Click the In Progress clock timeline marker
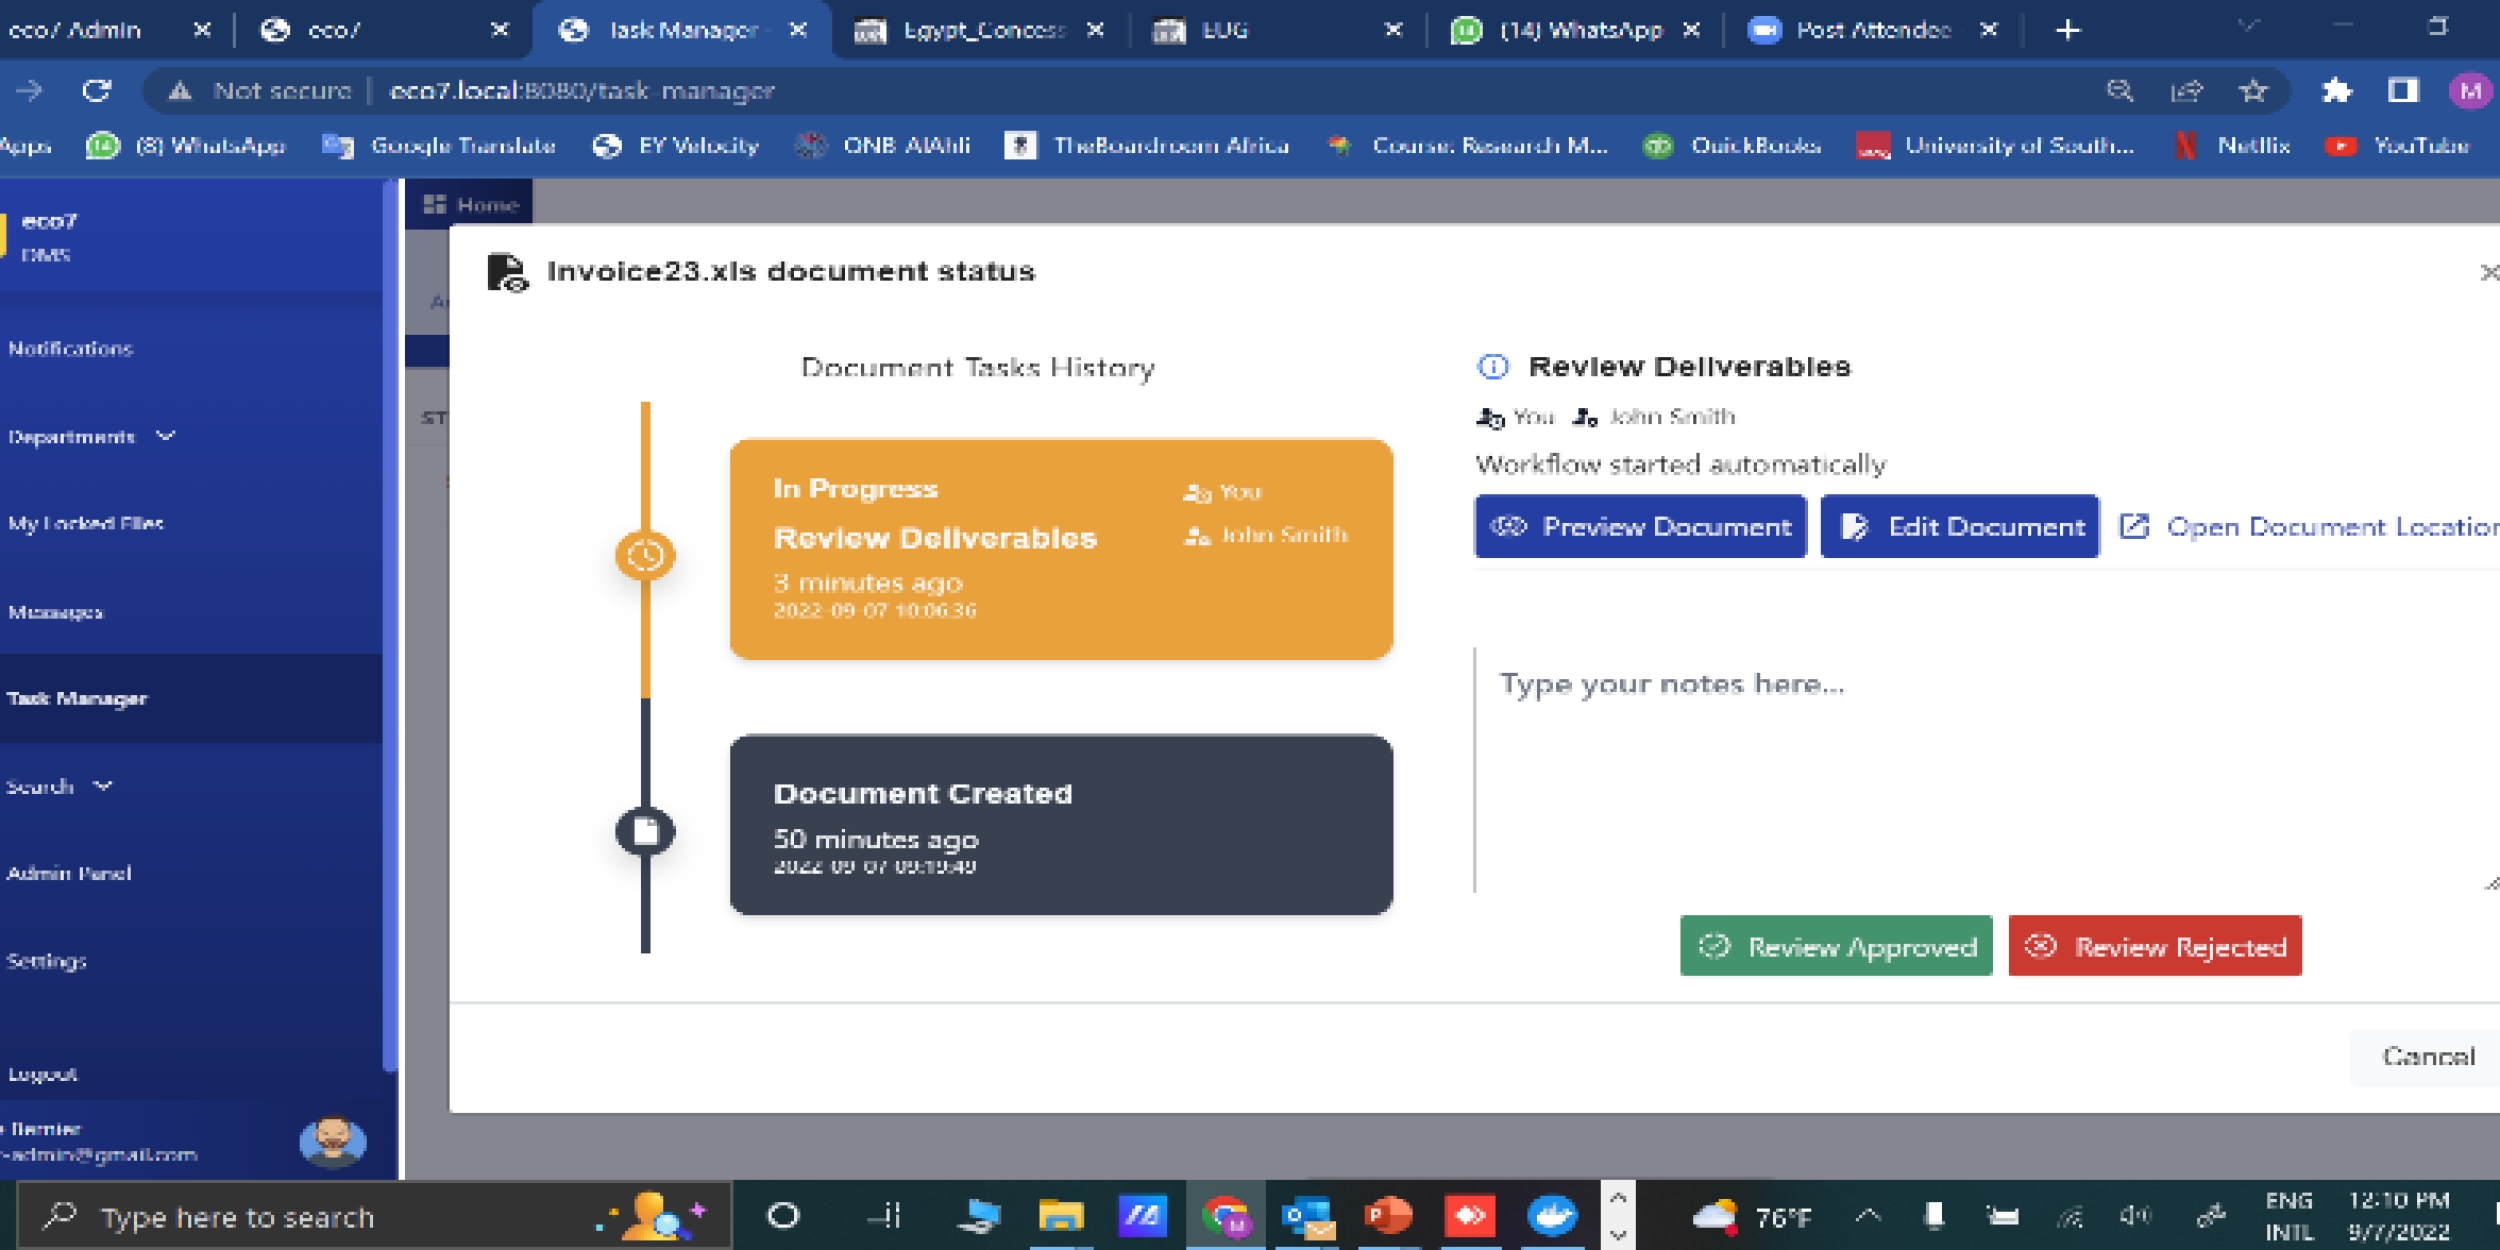Screen dimensions: 2500x1250 (x=645, y=556)
